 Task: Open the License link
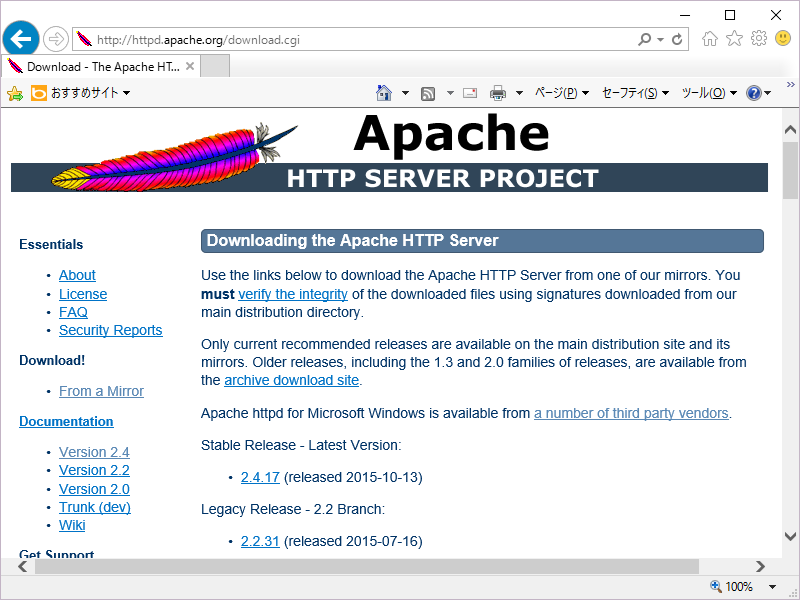(x=83, y=294)
